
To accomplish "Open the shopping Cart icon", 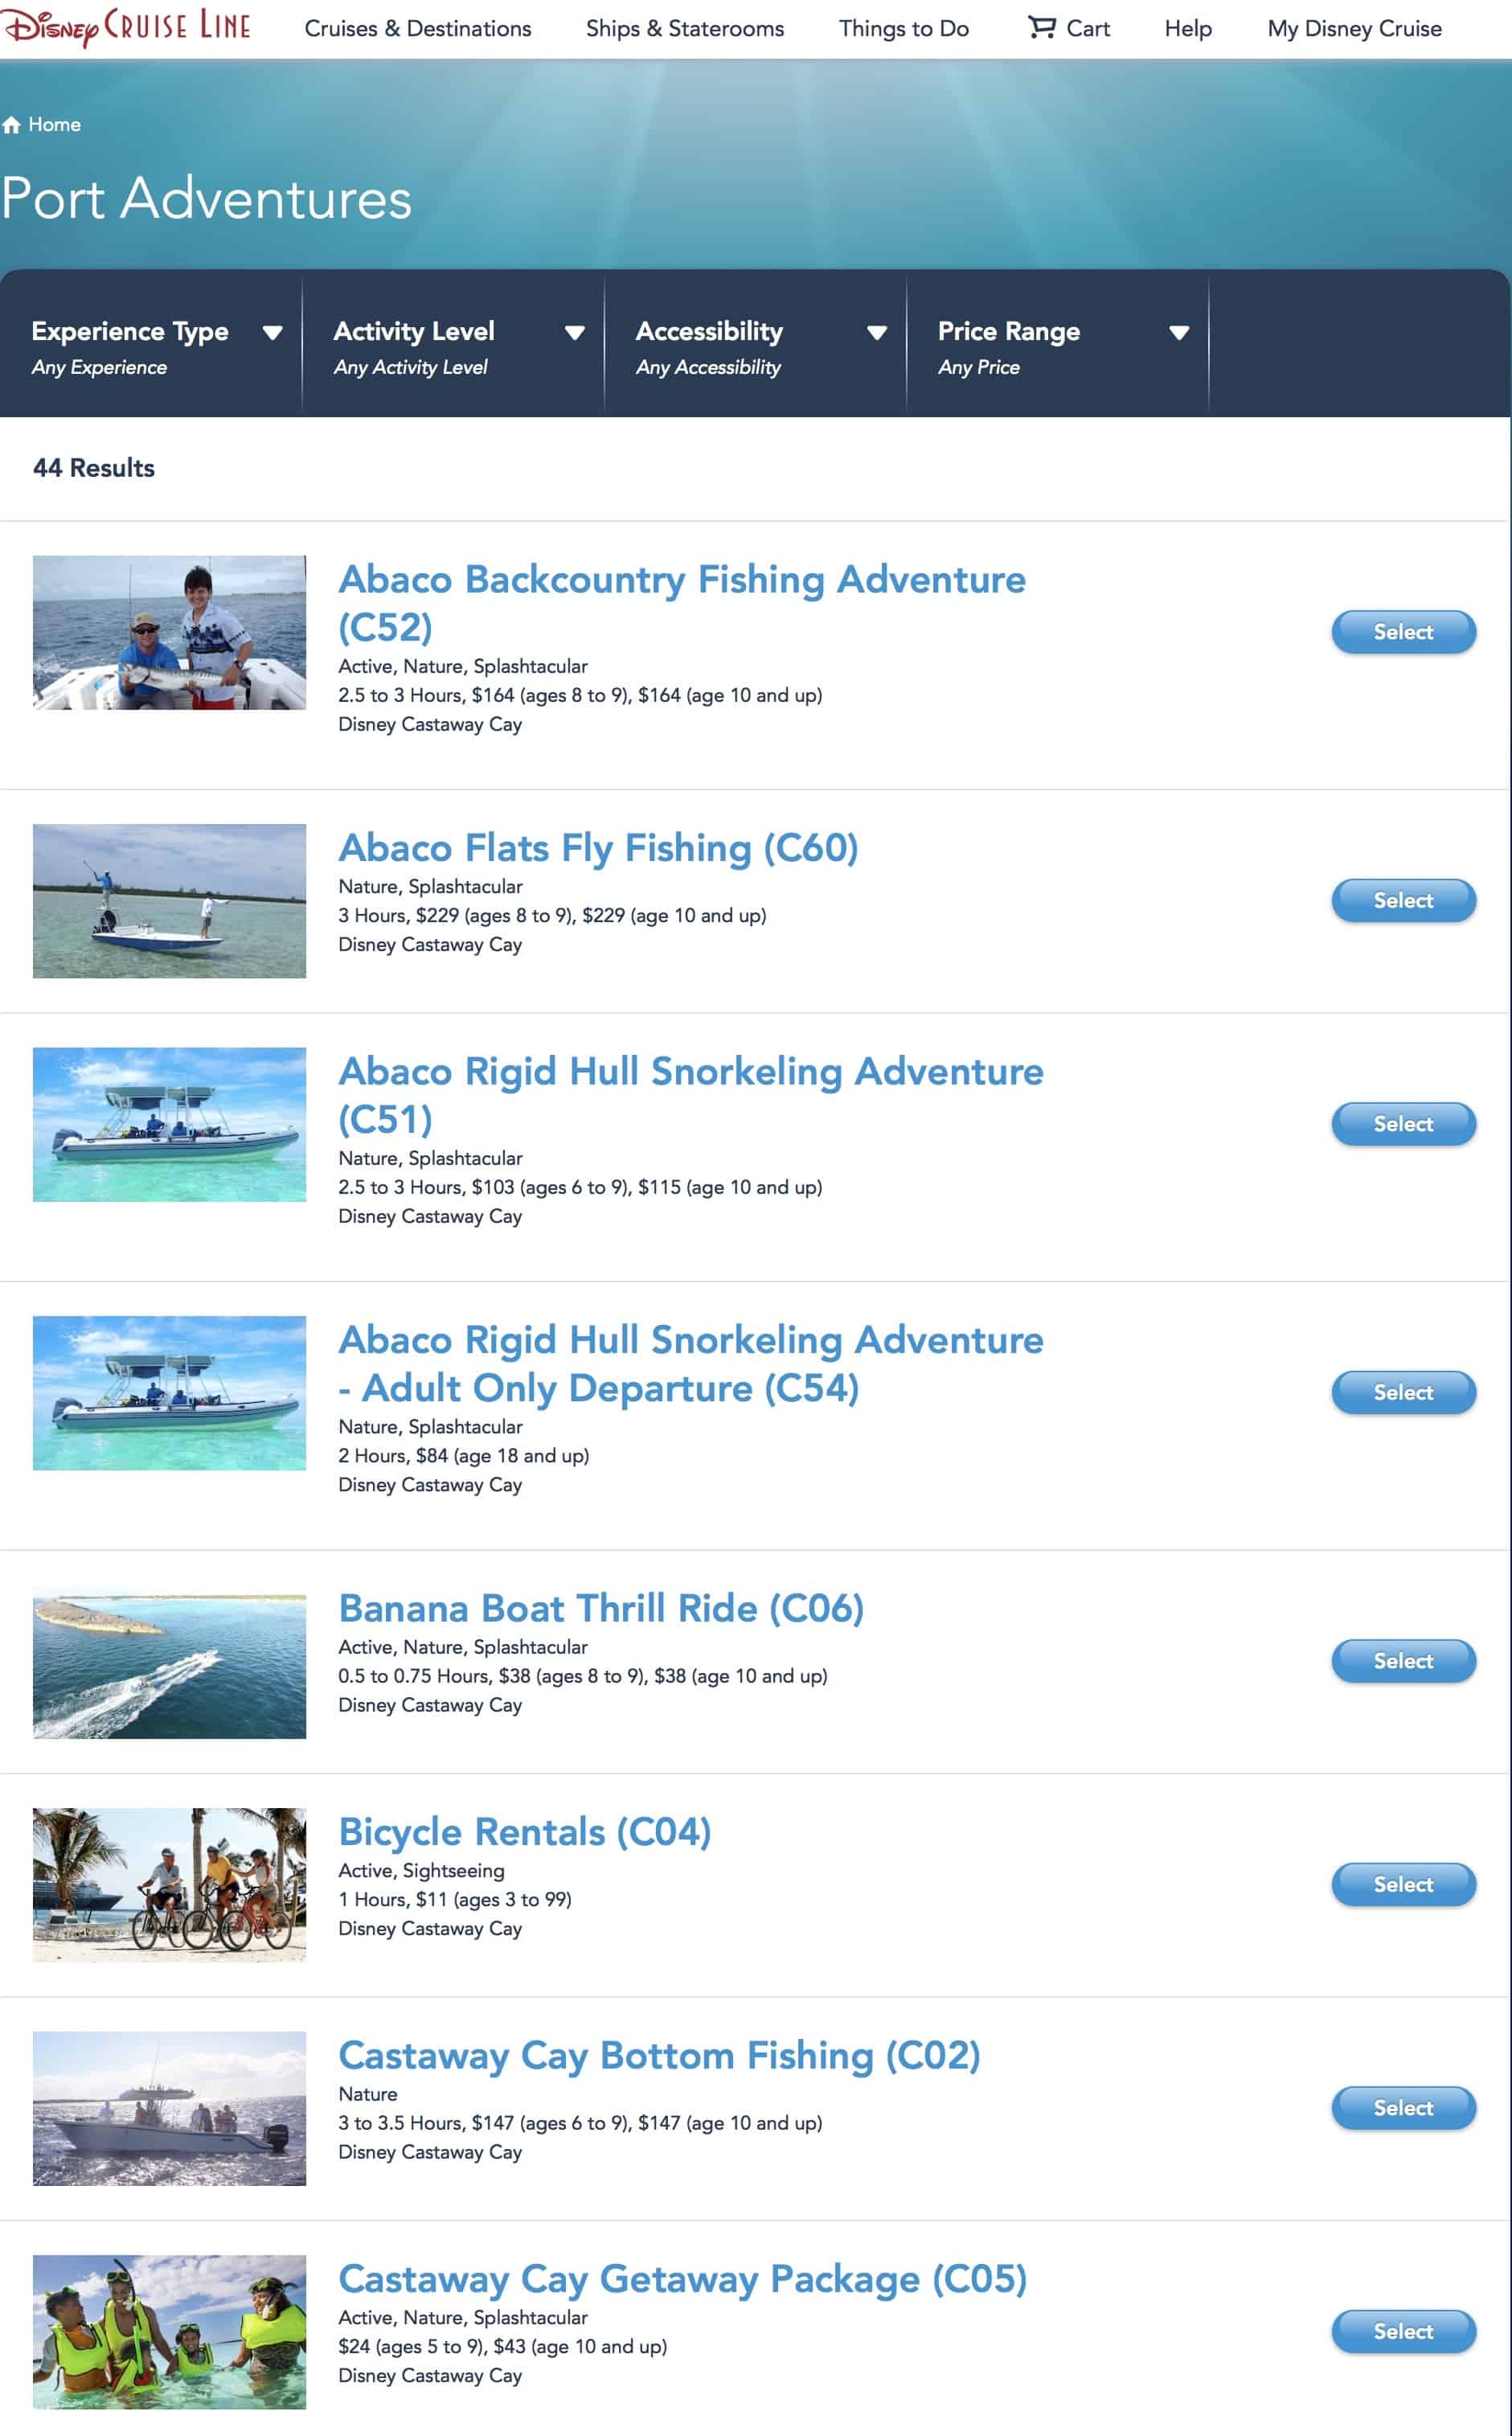I will 1042,27.
